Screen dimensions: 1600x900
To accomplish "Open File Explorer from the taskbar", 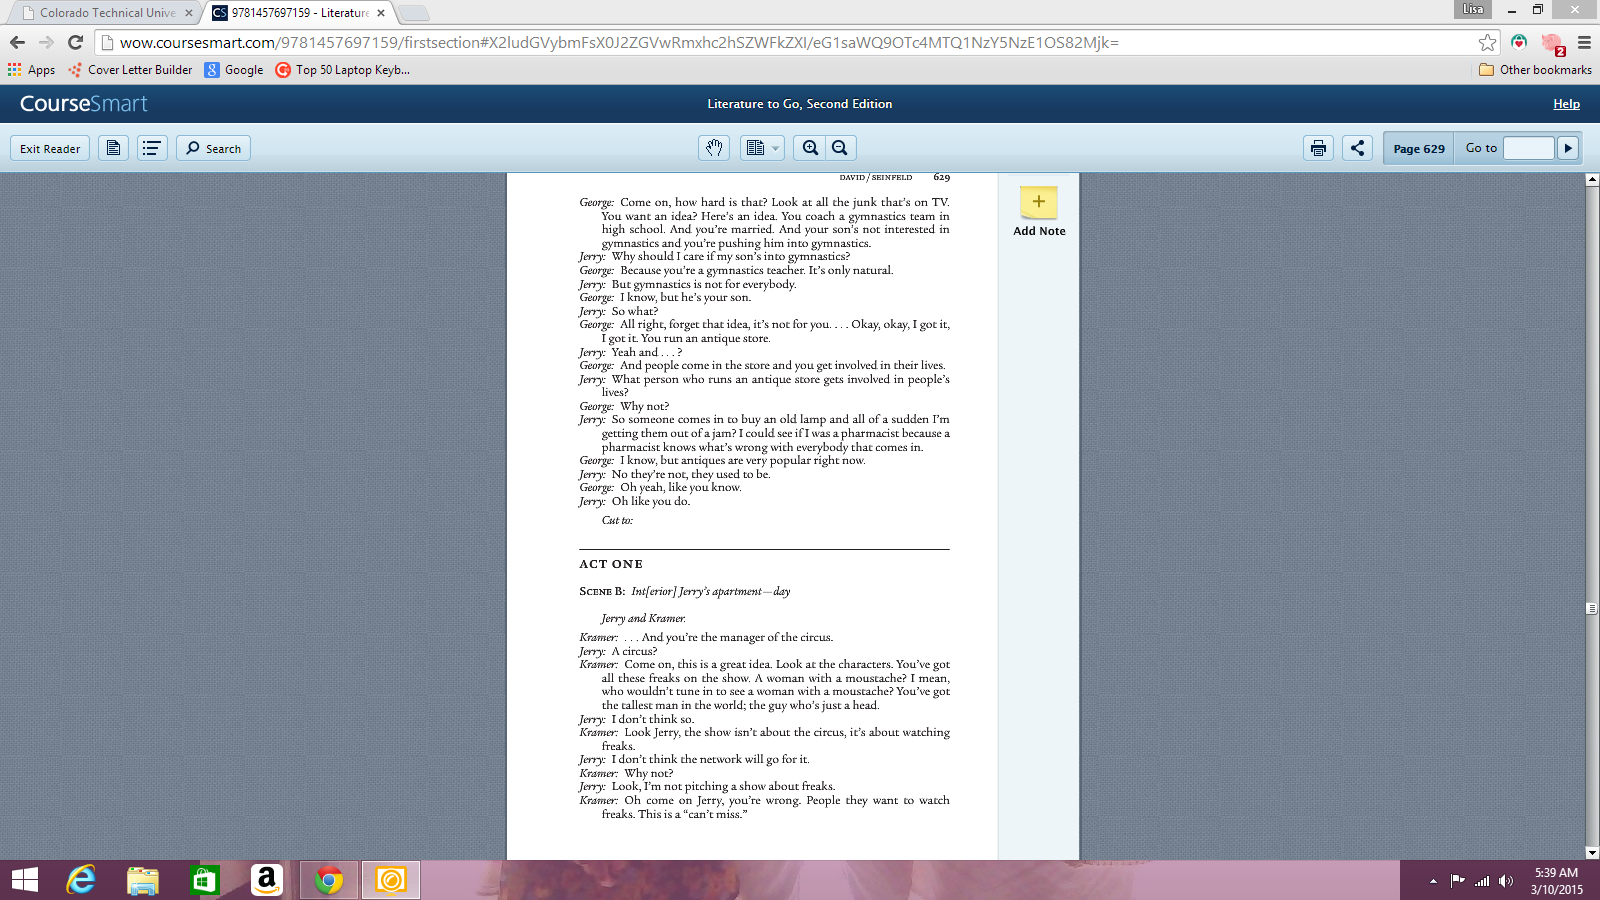I will (x=143, y=880).
